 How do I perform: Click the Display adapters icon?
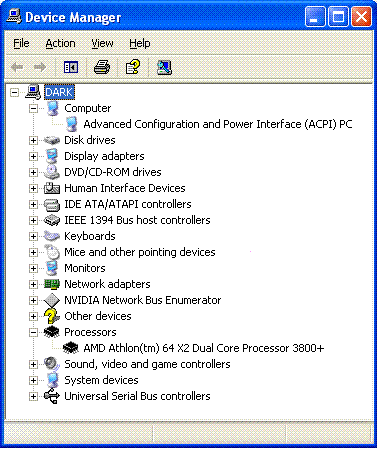pos(52,156)
